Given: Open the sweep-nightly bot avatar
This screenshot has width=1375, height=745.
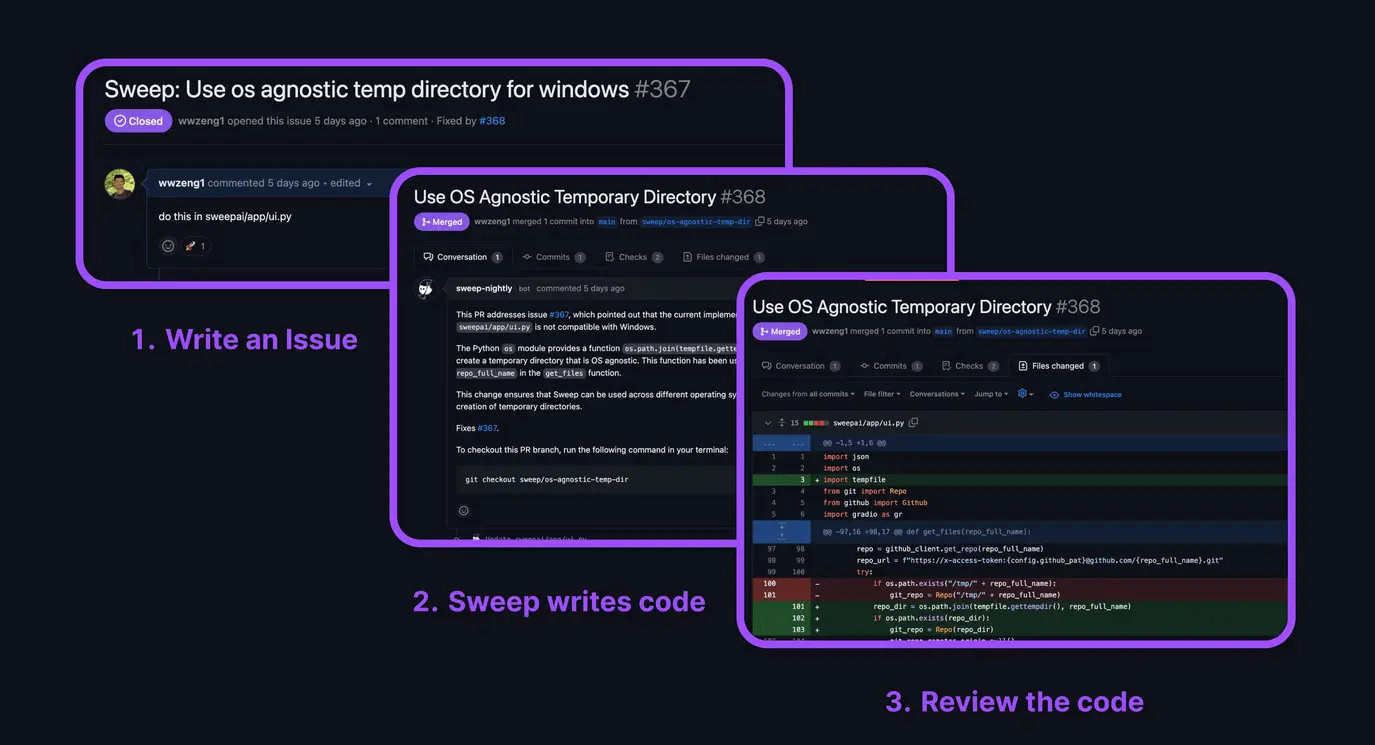Looking at the screenshot, I should pos(425,289).
